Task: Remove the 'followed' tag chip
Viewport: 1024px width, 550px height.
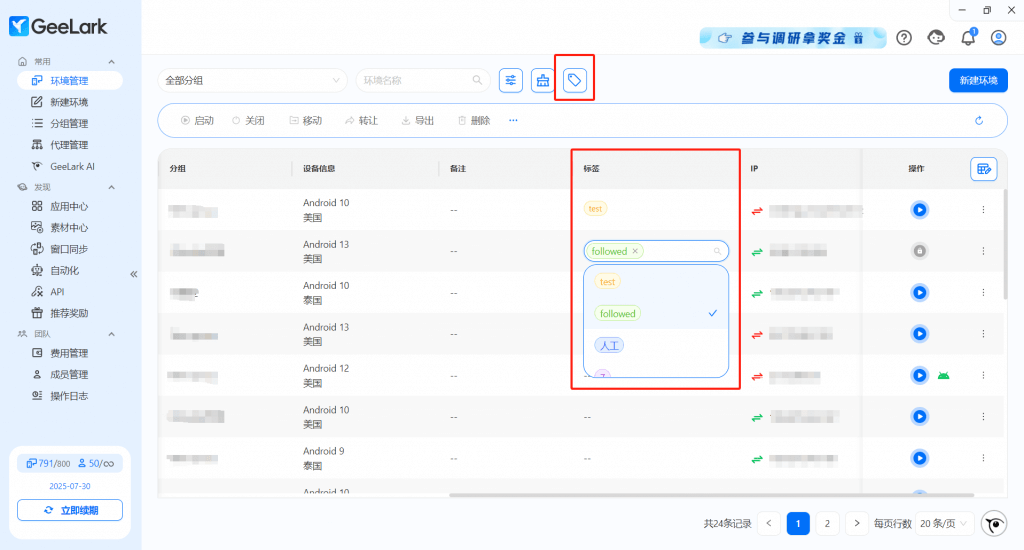Action: coord(635,251)
